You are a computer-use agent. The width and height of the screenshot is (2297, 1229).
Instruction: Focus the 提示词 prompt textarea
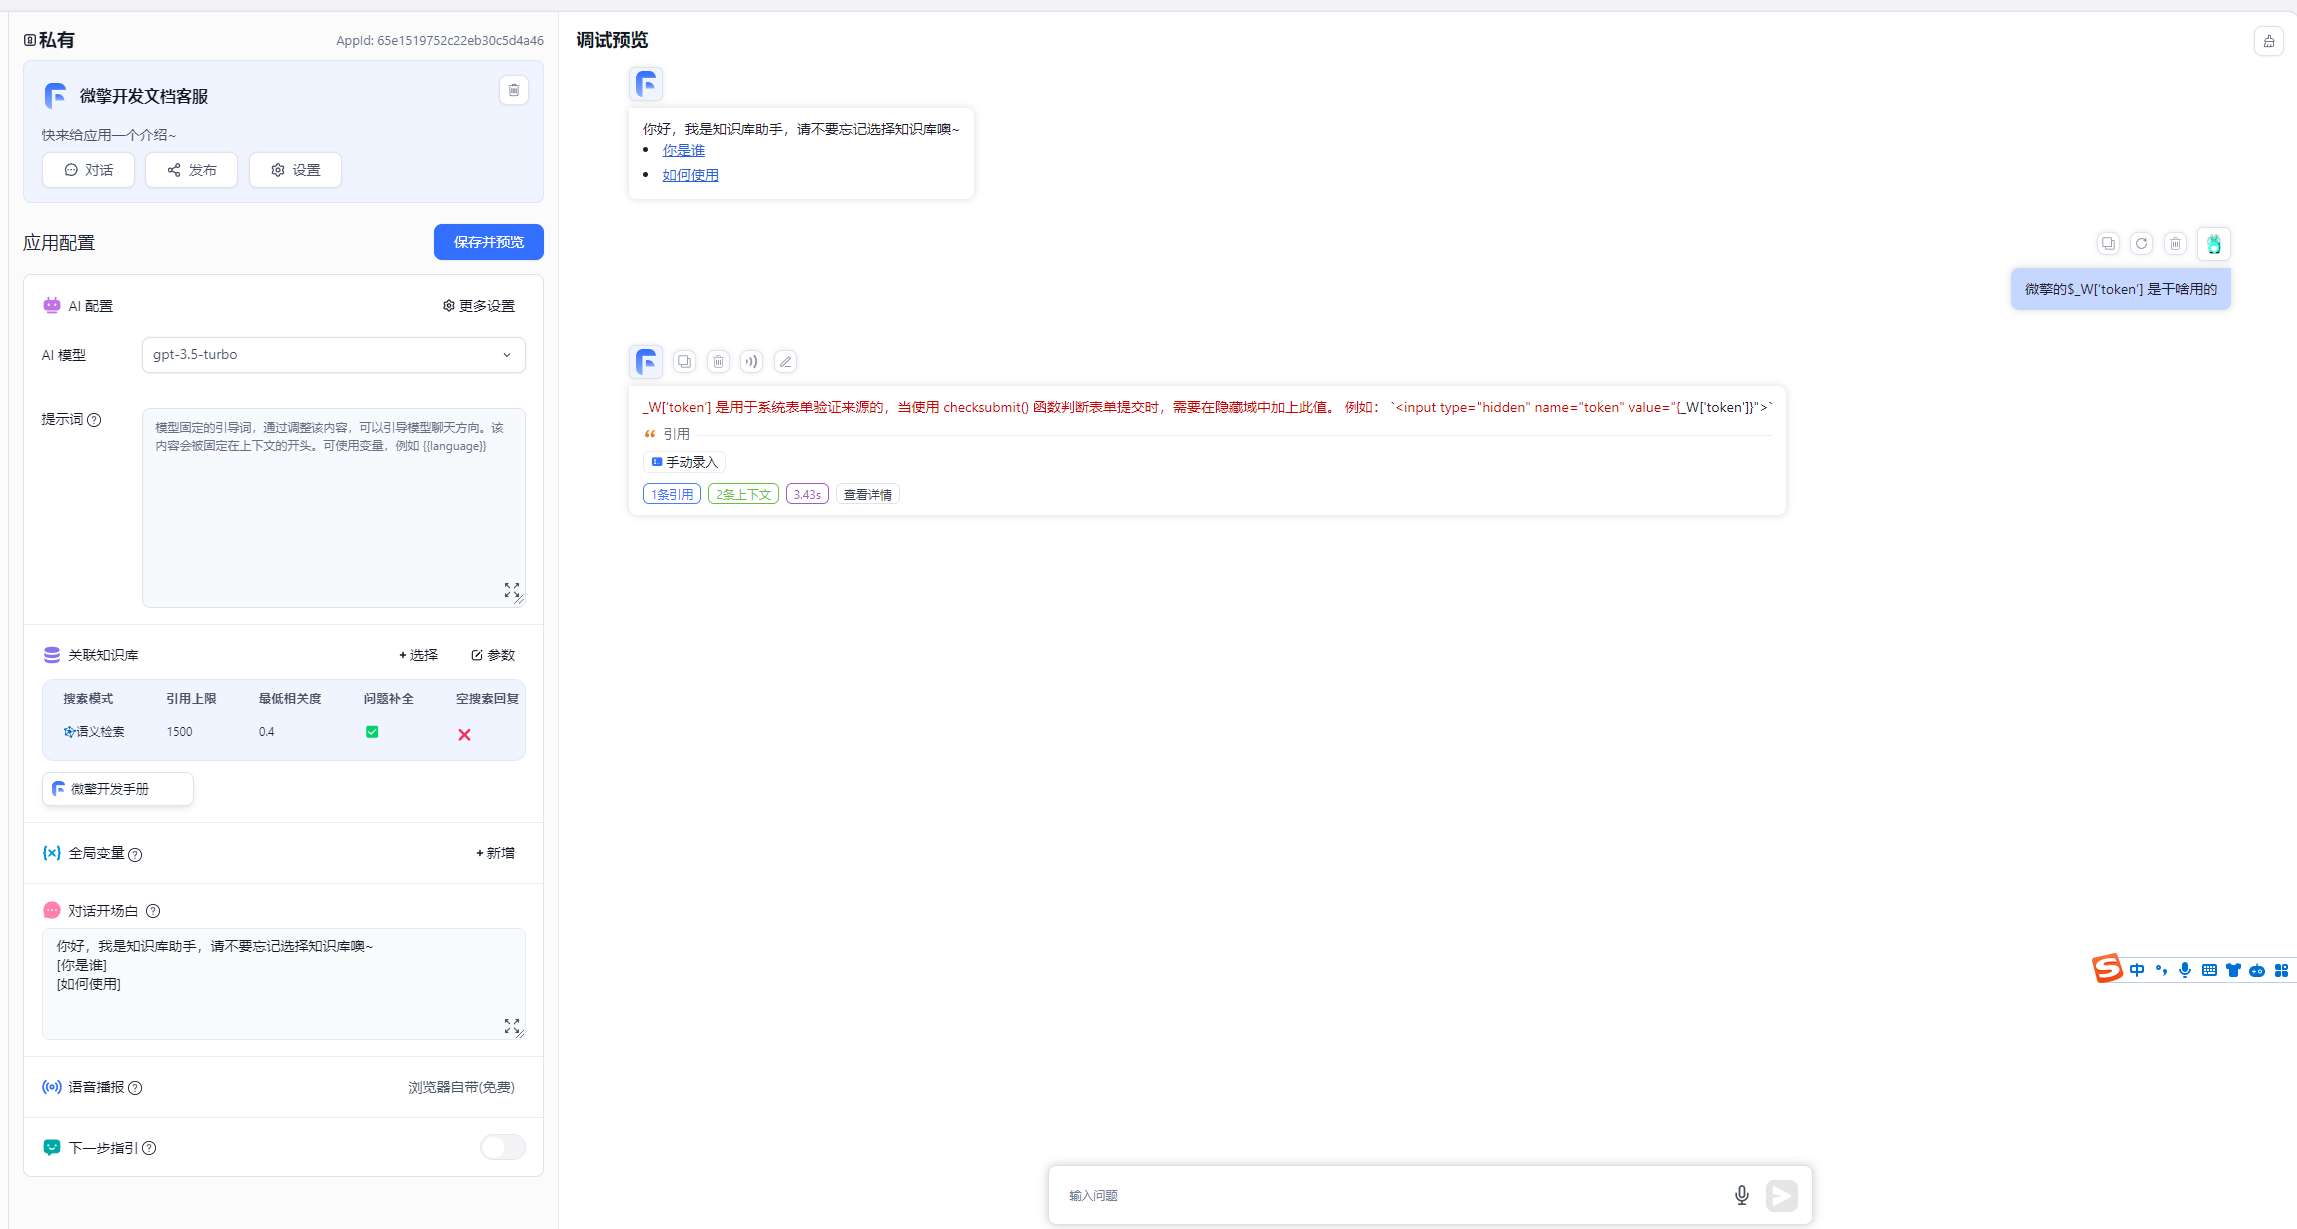pos(334,507)
